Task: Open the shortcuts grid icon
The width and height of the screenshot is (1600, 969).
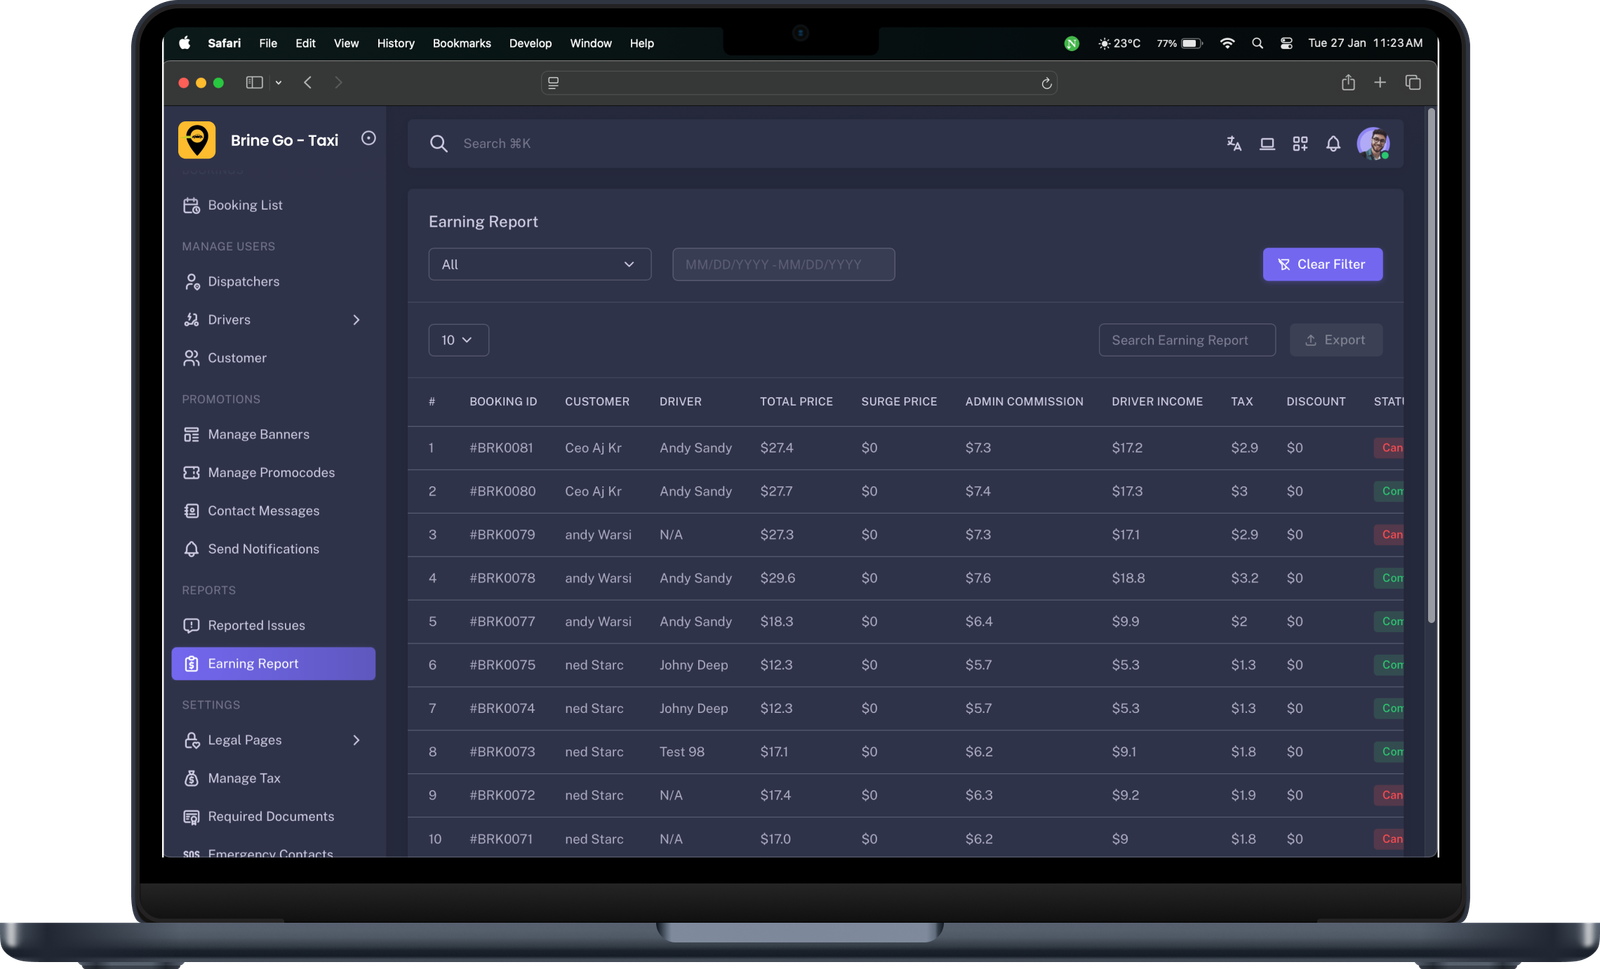Action: pyautogui.click(x=1300, y=144)
